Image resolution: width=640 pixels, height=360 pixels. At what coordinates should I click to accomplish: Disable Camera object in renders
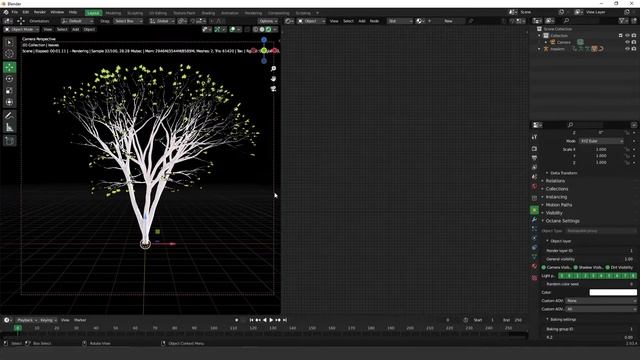pyautogui.click(x=634, y=42)
